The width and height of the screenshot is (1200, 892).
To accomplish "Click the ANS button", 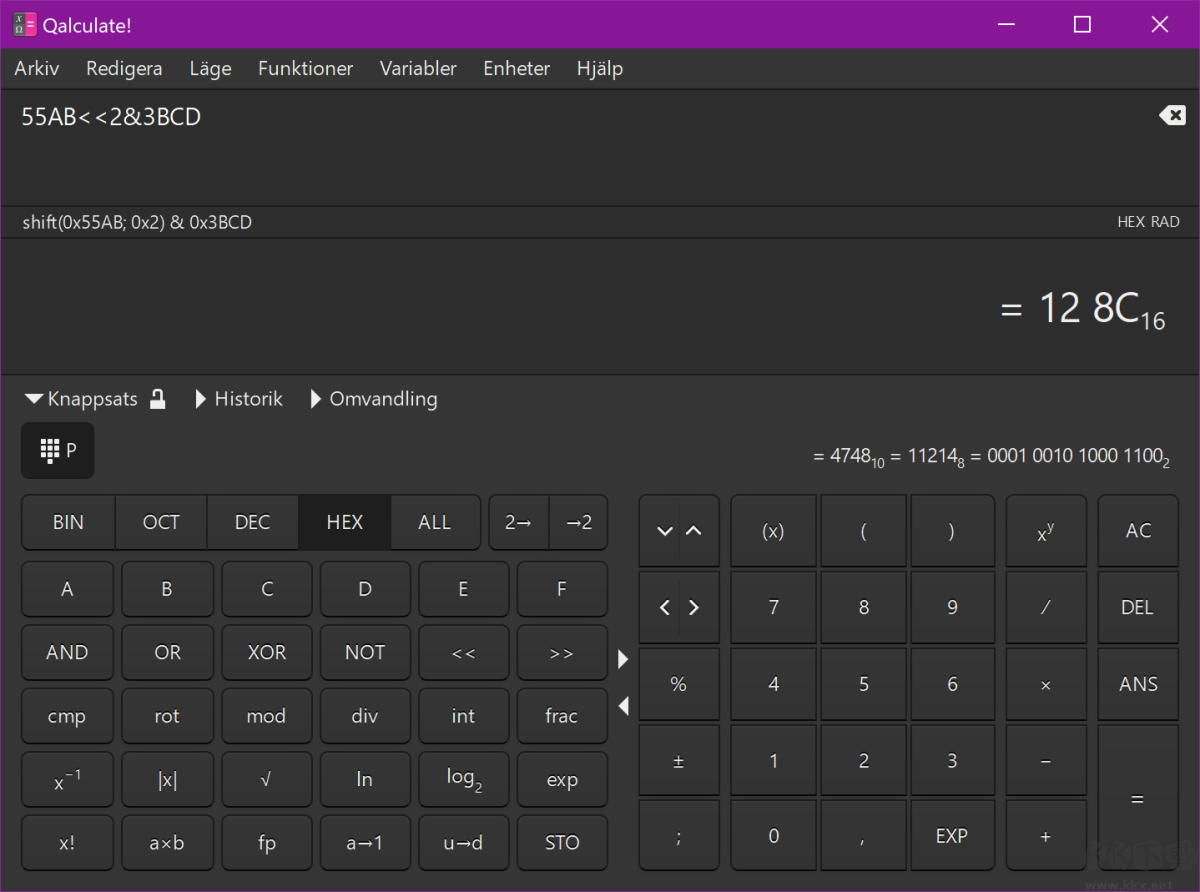I will (1138, 685).
